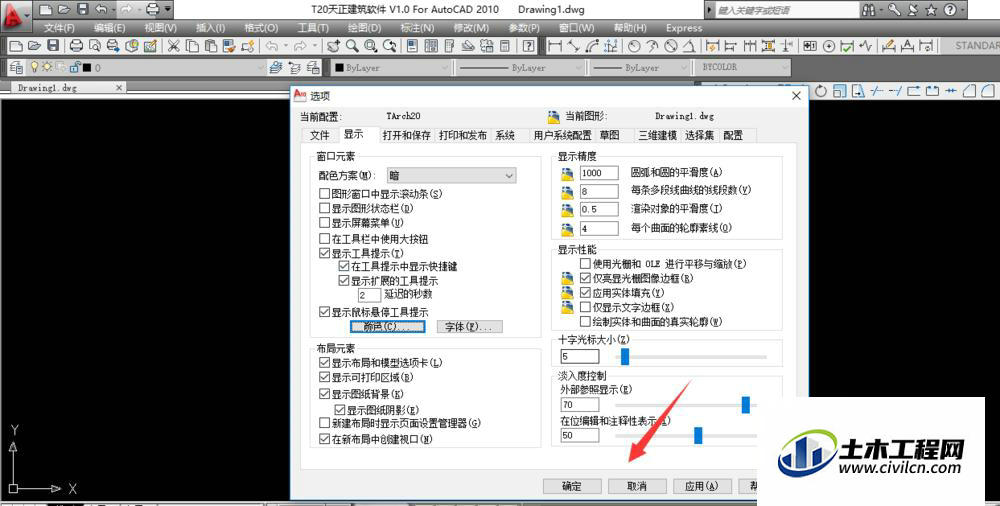Click Make Object's Layer Current icon
The height and width of the screenshot is (506, 1000).
point(276,67)
